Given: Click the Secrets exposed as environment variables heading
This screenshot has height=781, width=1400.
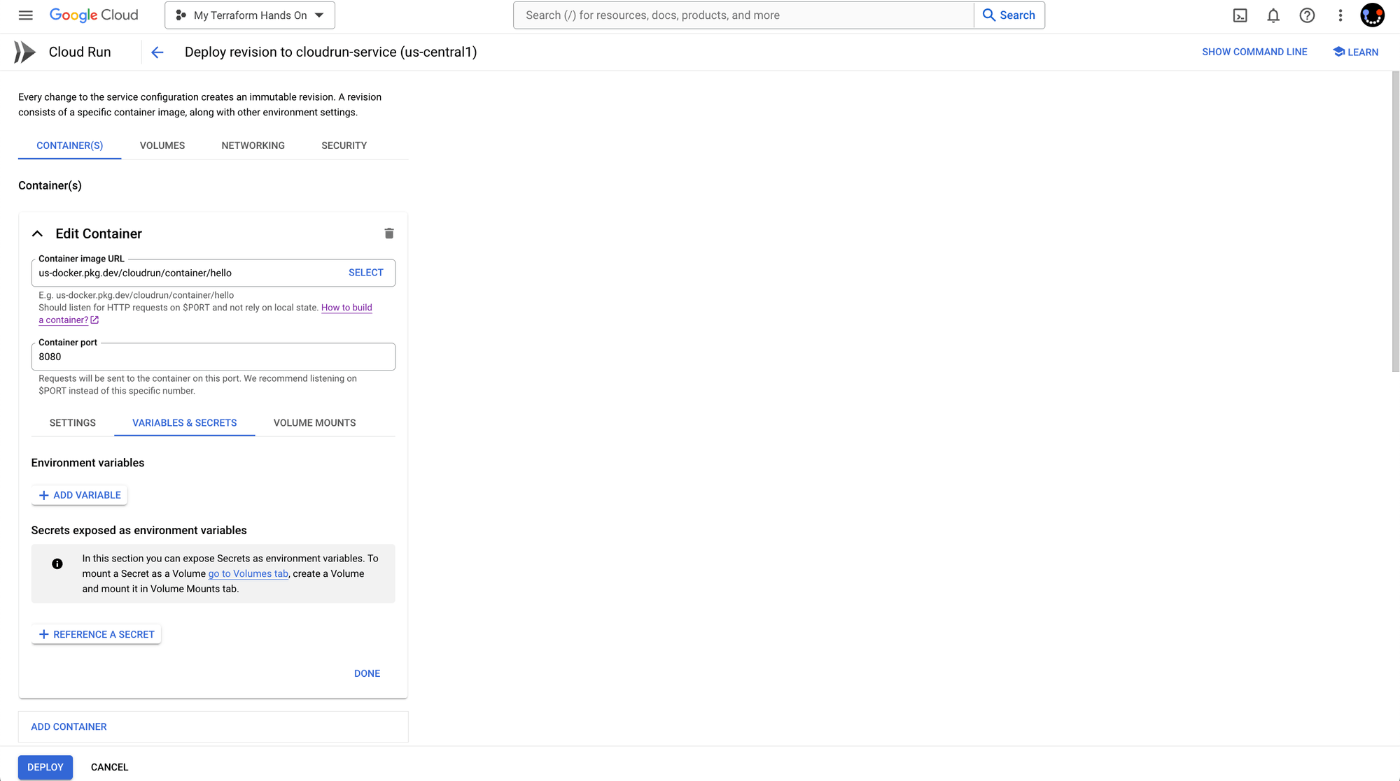Looking at the screenshot, I should (139, 530).
